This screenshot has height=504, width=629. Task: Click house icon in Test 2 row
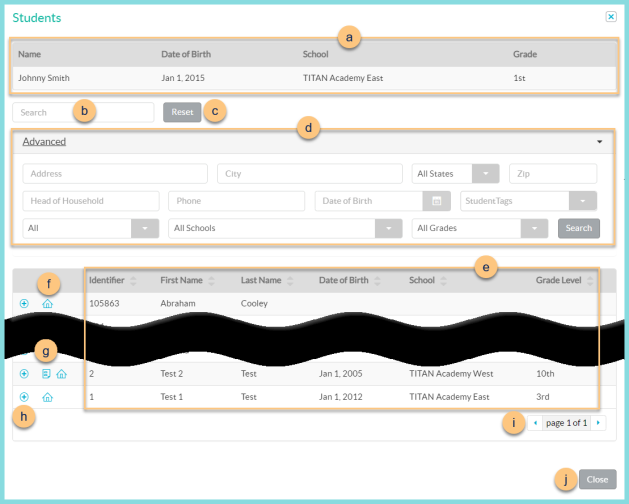pyautogui.click(x=61, y=374)
